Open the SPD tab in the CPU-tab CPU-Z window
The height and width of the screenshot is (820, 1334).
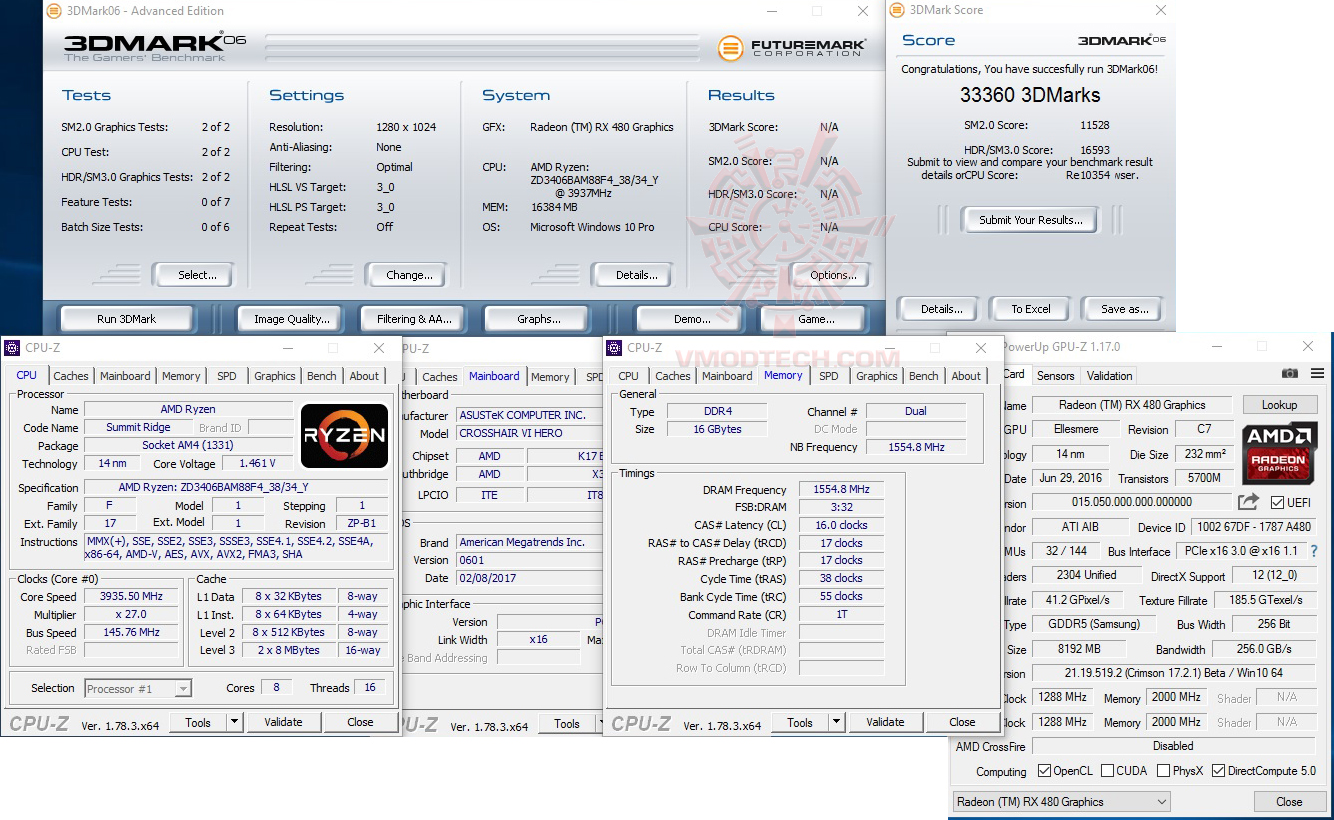coord(227,376)
